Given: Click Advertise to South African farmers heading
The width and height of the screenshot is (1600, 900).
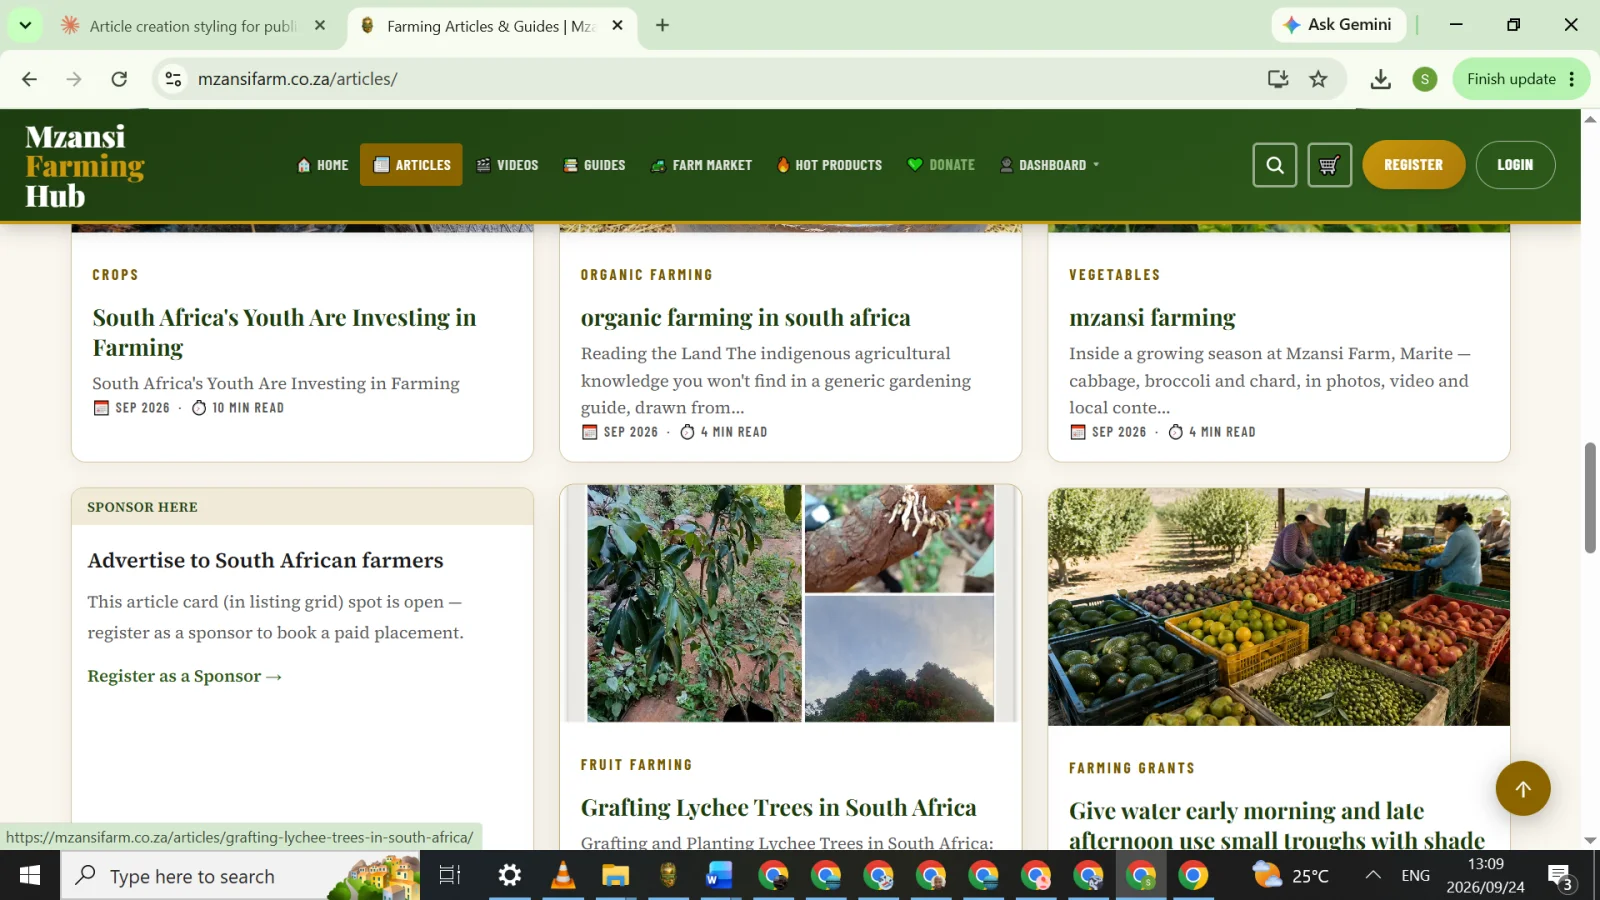Looking at the screenshot, I should click(265, 560).
